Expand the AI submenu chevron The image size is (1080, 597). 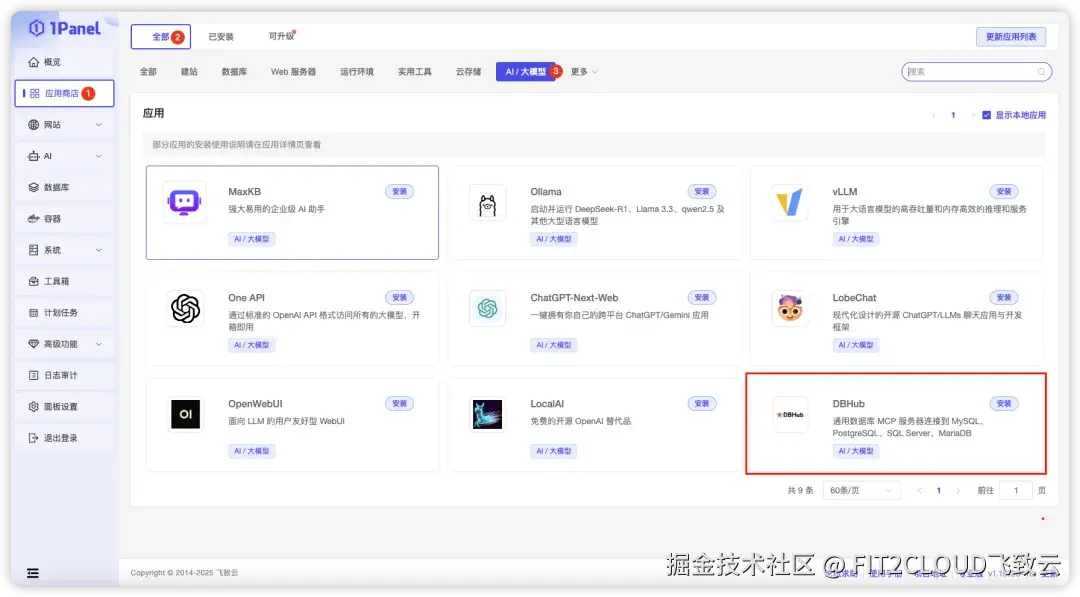(x=98, y=156)
